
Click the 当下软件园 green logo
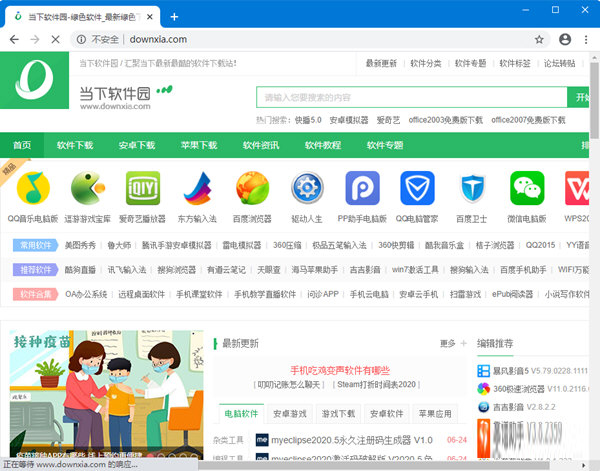[34, 80]
